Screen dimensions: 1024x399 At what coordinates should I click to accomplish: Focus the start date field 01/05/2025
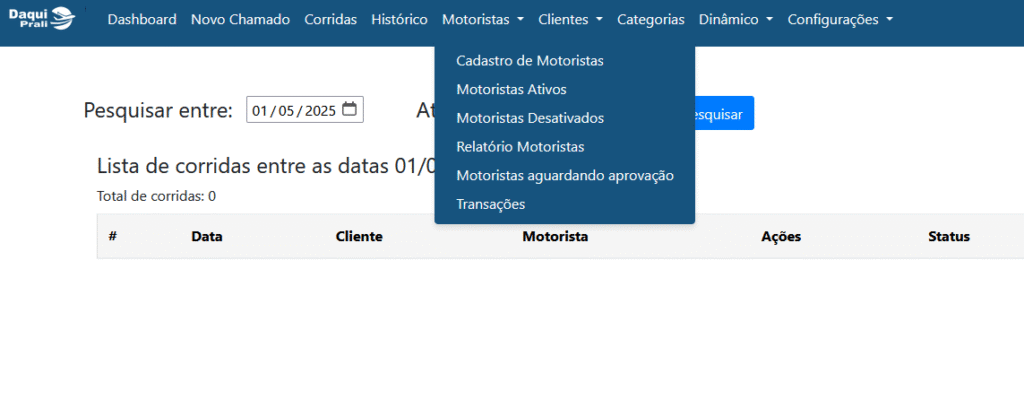pyautogui.click(x=304, y=110)
